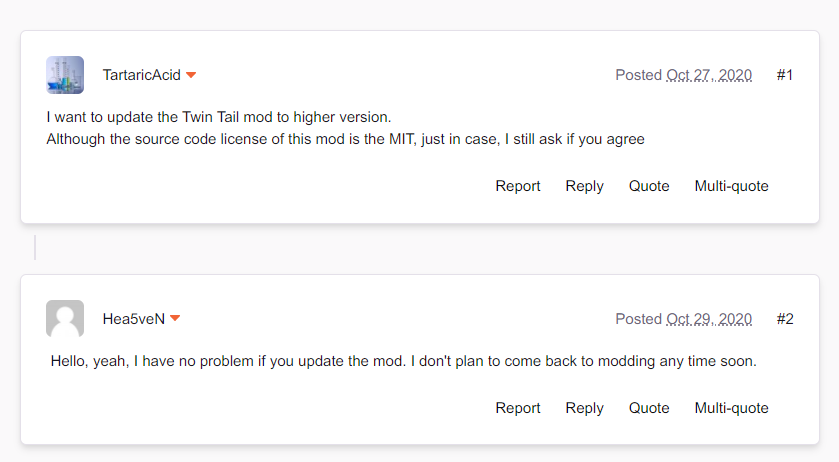
Task: Expand the orange arrow beside Hea5veN
Action: (175, 319)
